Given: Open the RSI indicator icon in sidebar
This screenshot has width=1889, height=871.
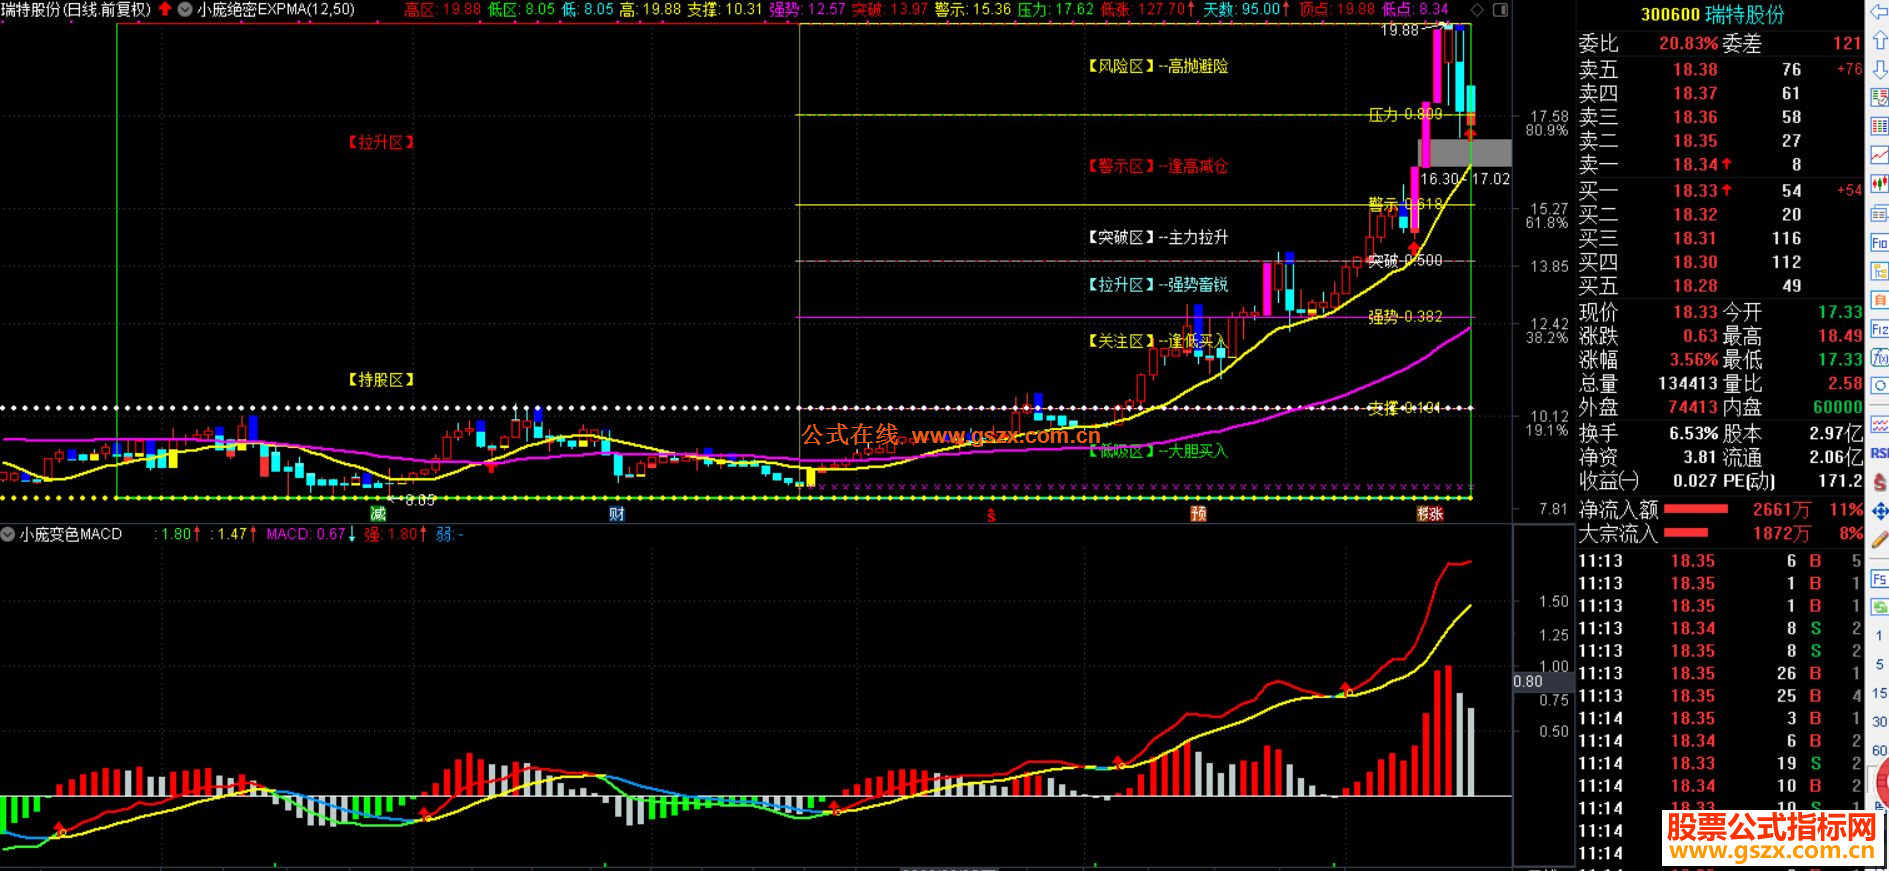Looking at the screenshot, I should [x=1879, y=453].
